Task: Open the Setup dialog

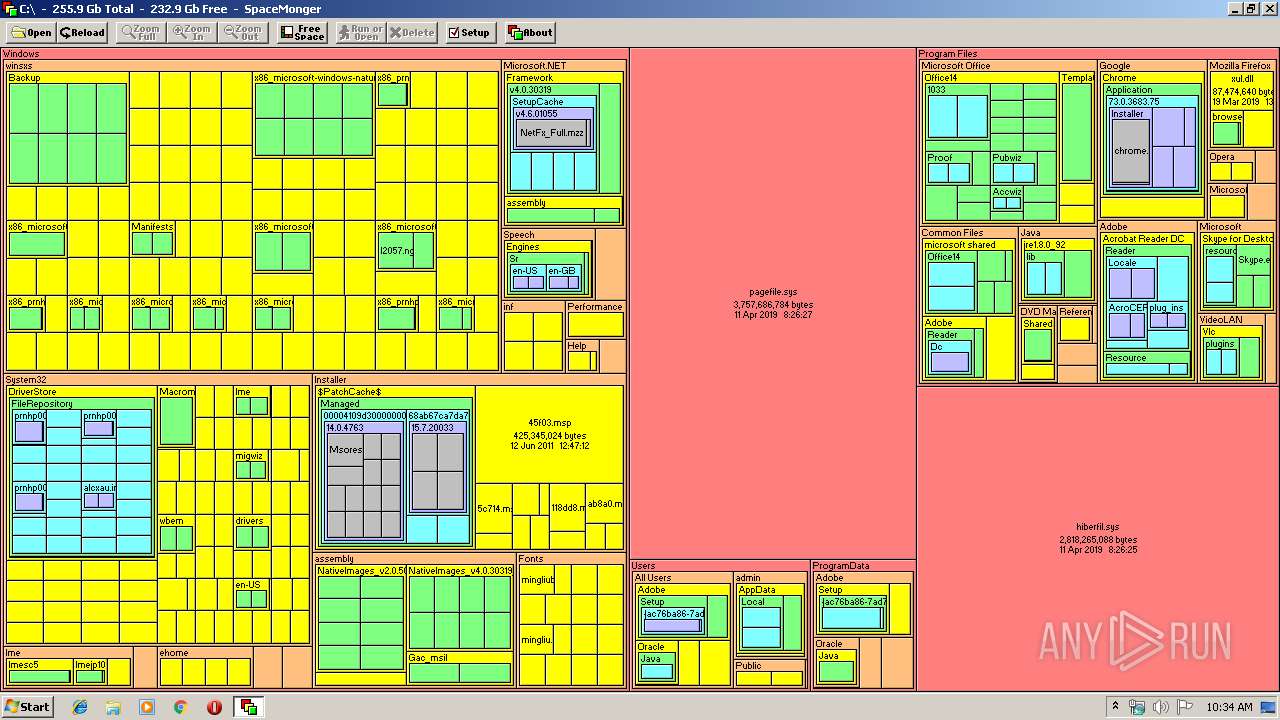Action: pos(469,32)
